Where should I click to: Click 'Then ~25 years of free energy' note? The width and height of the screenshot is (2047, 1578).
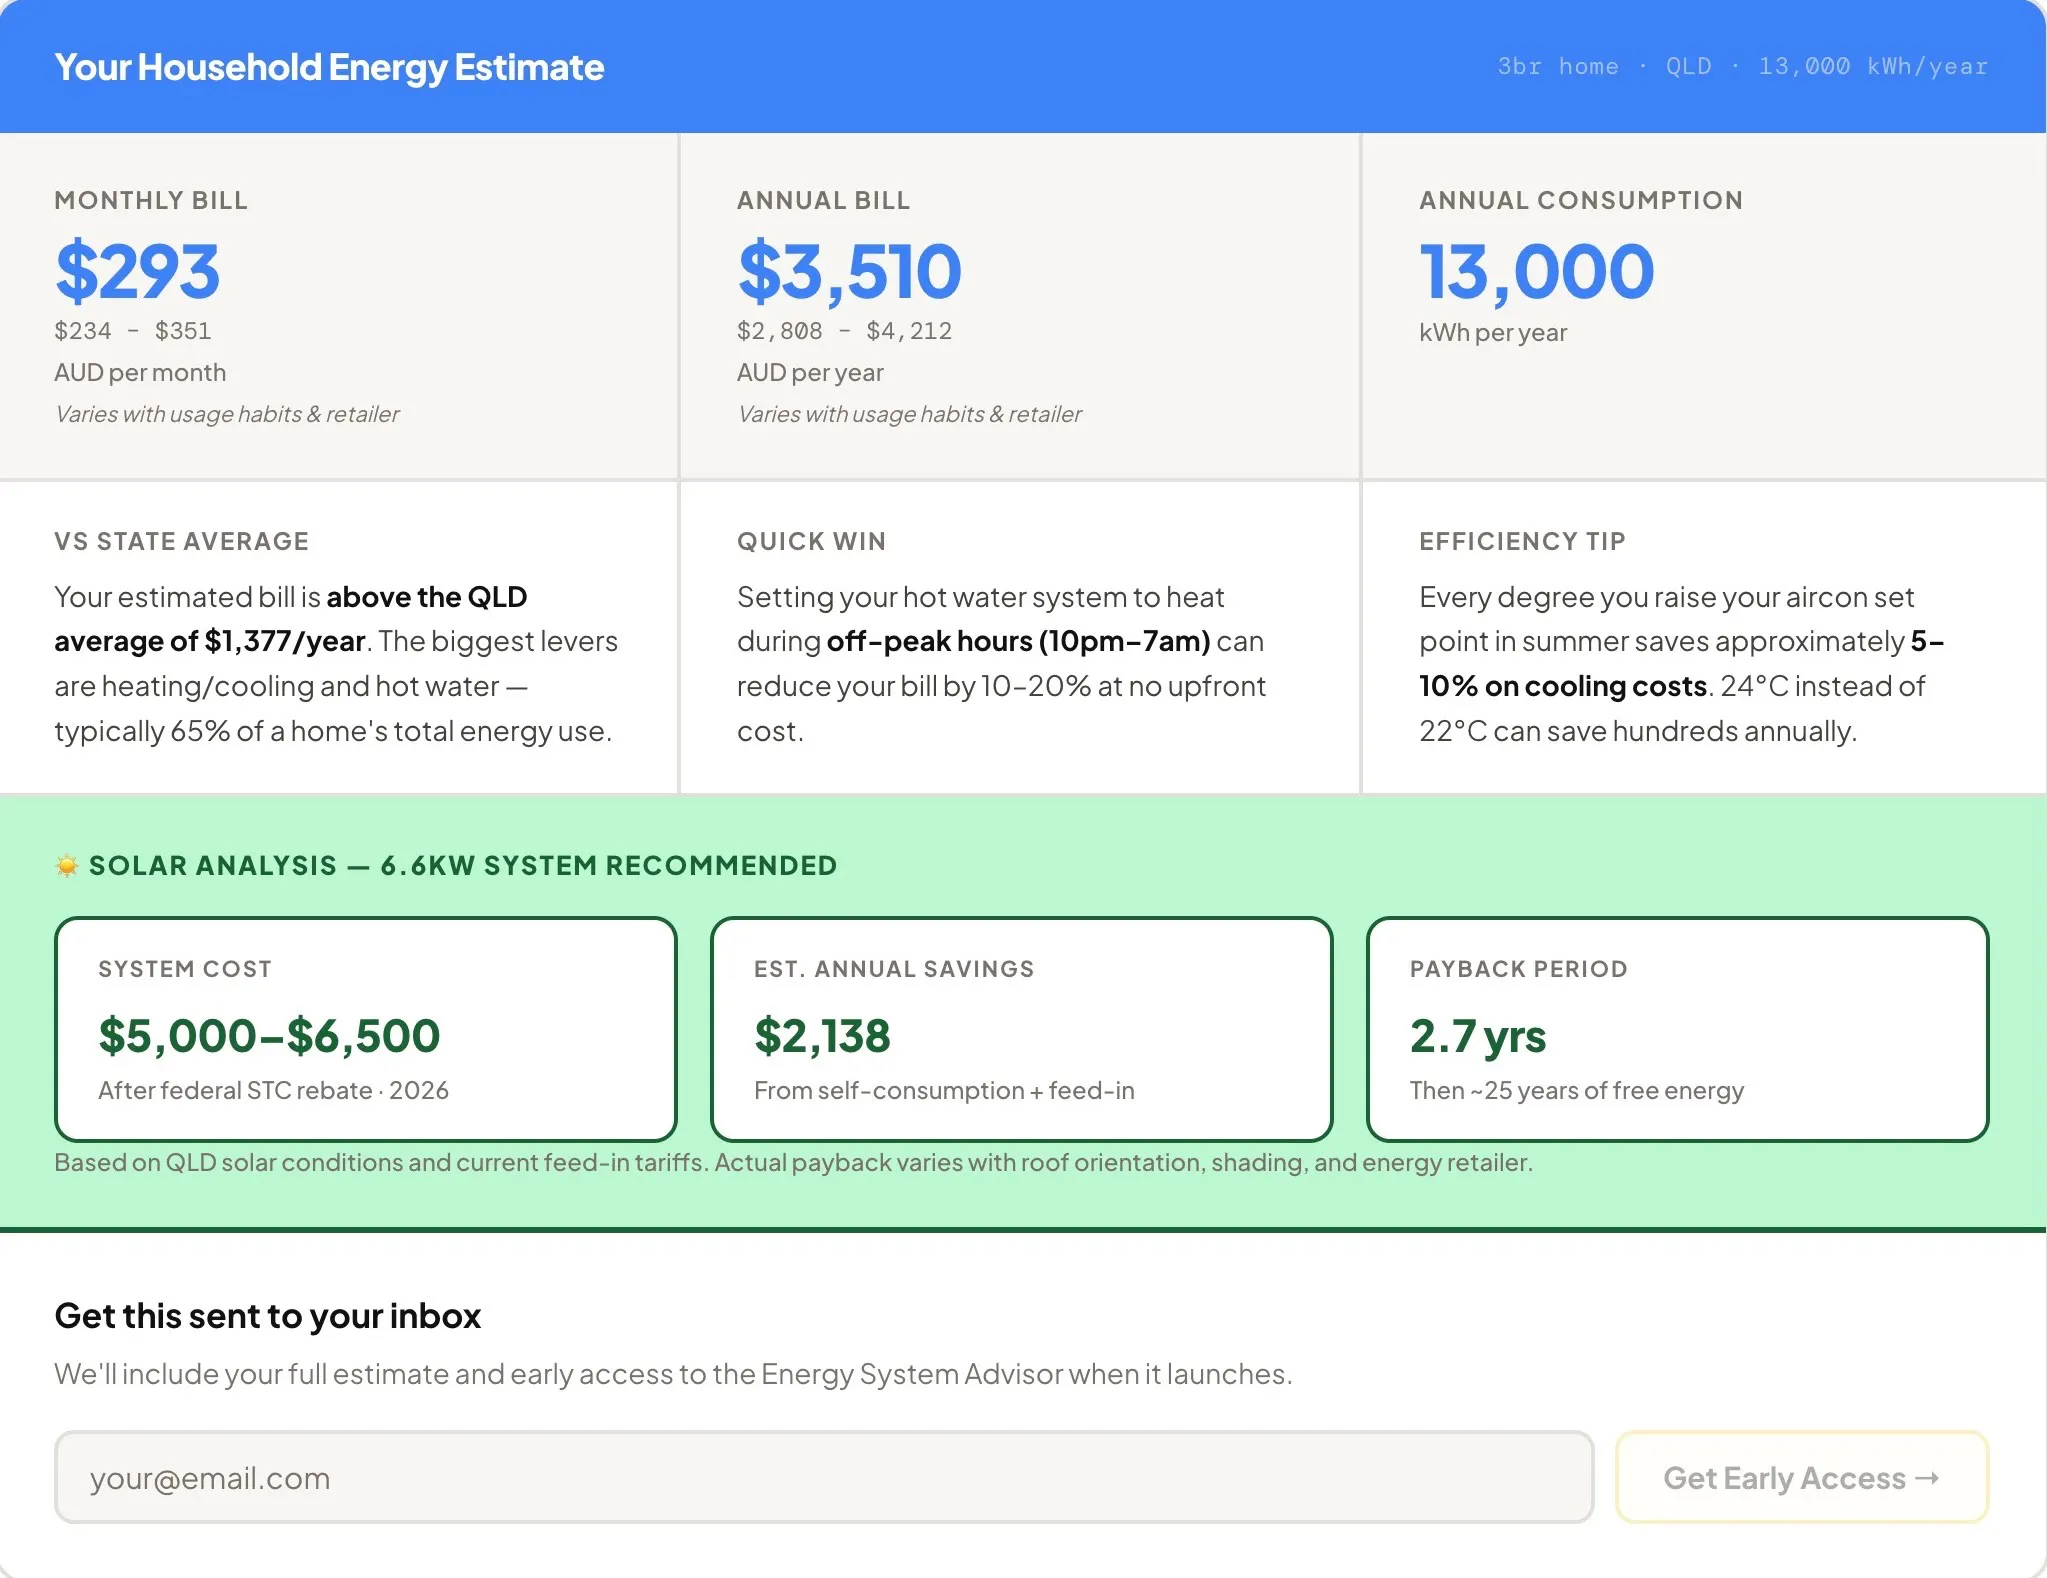(1577, 1090)
